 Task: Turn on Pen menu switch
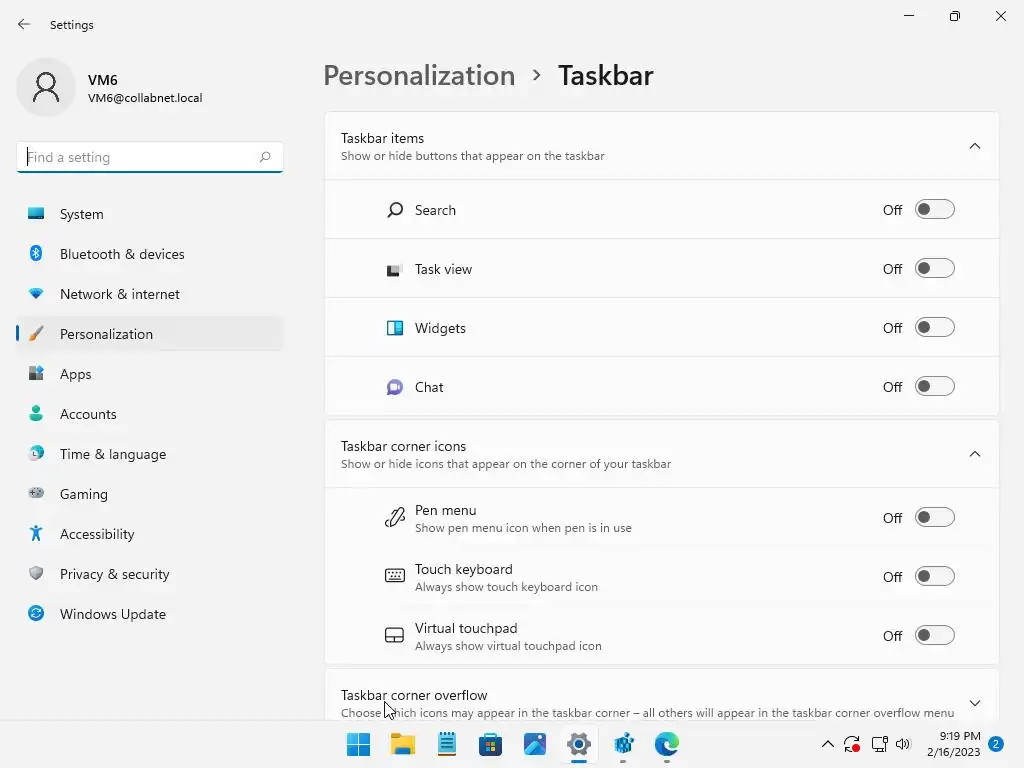935,517
